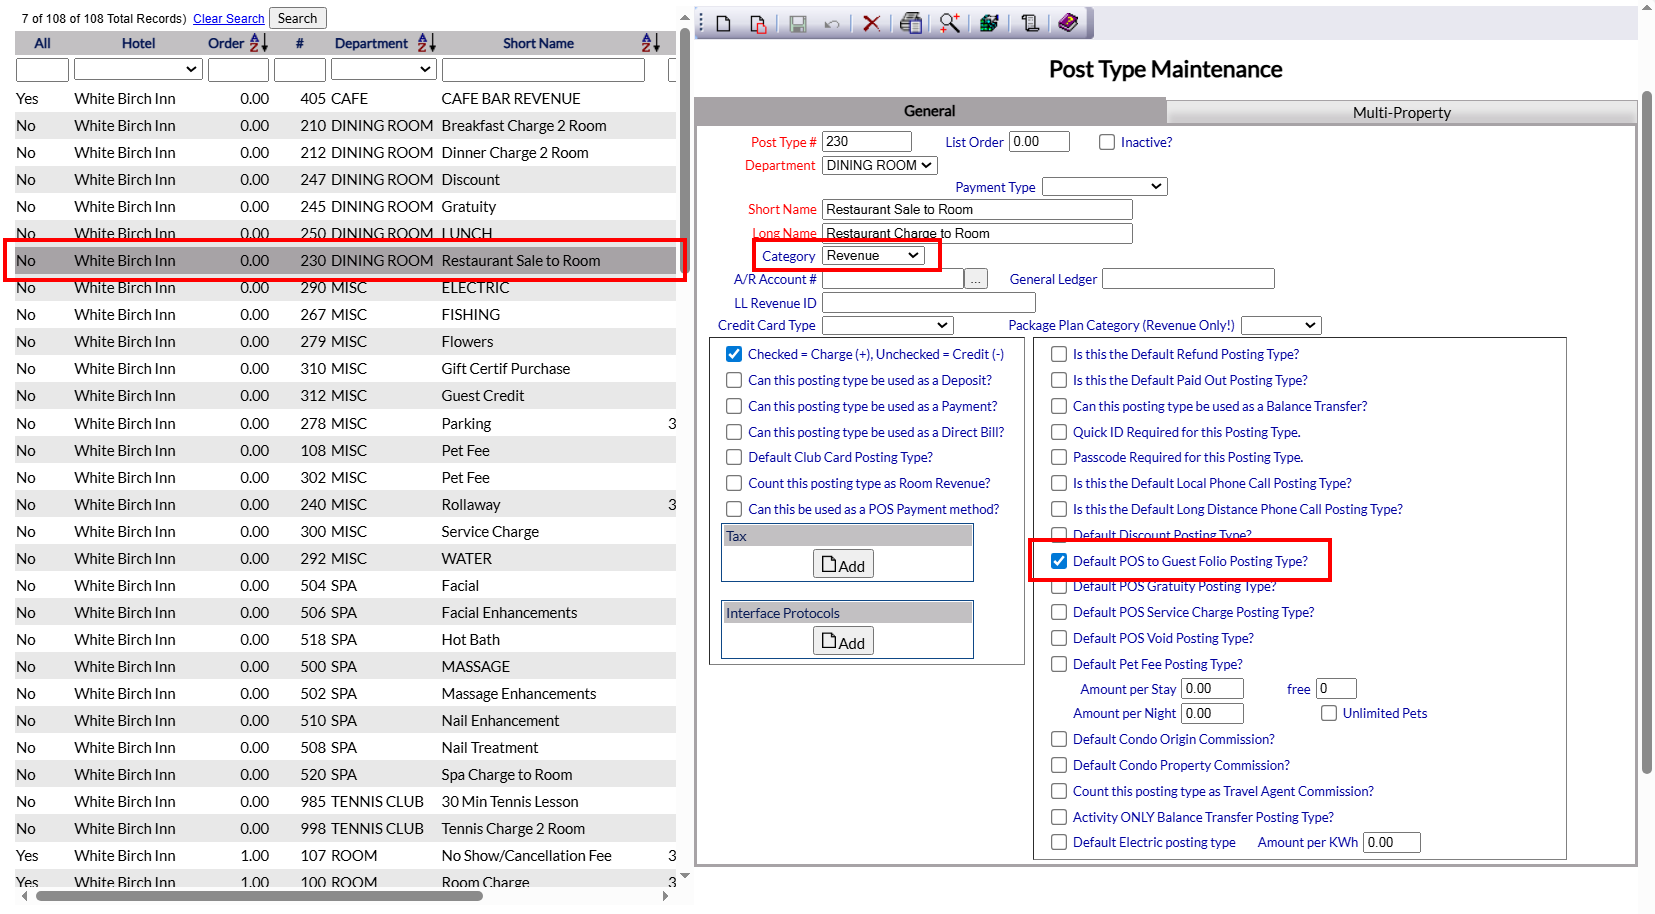Image resolution: width=1655 pixels, height=914 pixels.
Task: Click the red X delete icon
Action: pos(871,23)
